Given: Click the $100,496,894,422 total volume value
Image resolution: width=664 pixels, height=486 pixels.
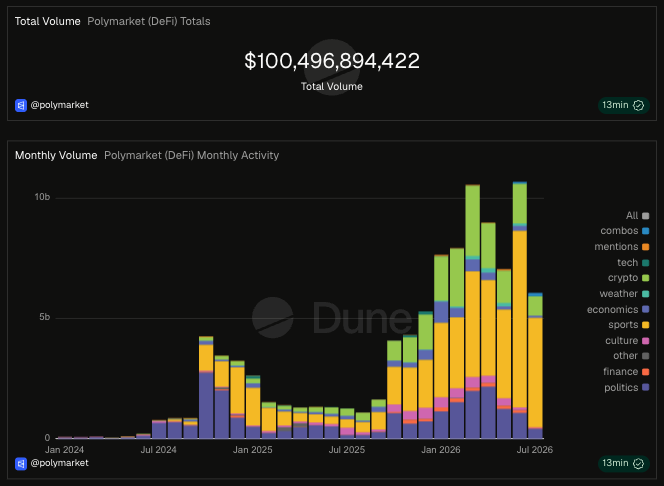Looking at the screenshot, I should (x=332, y=61).
